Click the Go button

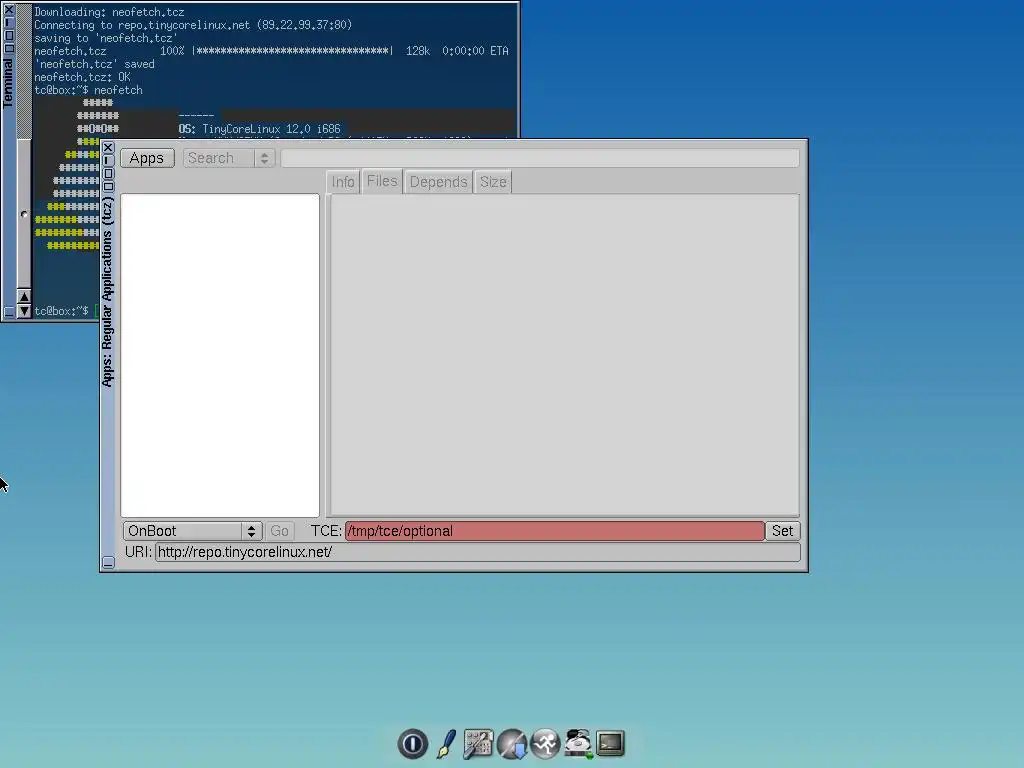pyautogui.click(x=280, y=531)
